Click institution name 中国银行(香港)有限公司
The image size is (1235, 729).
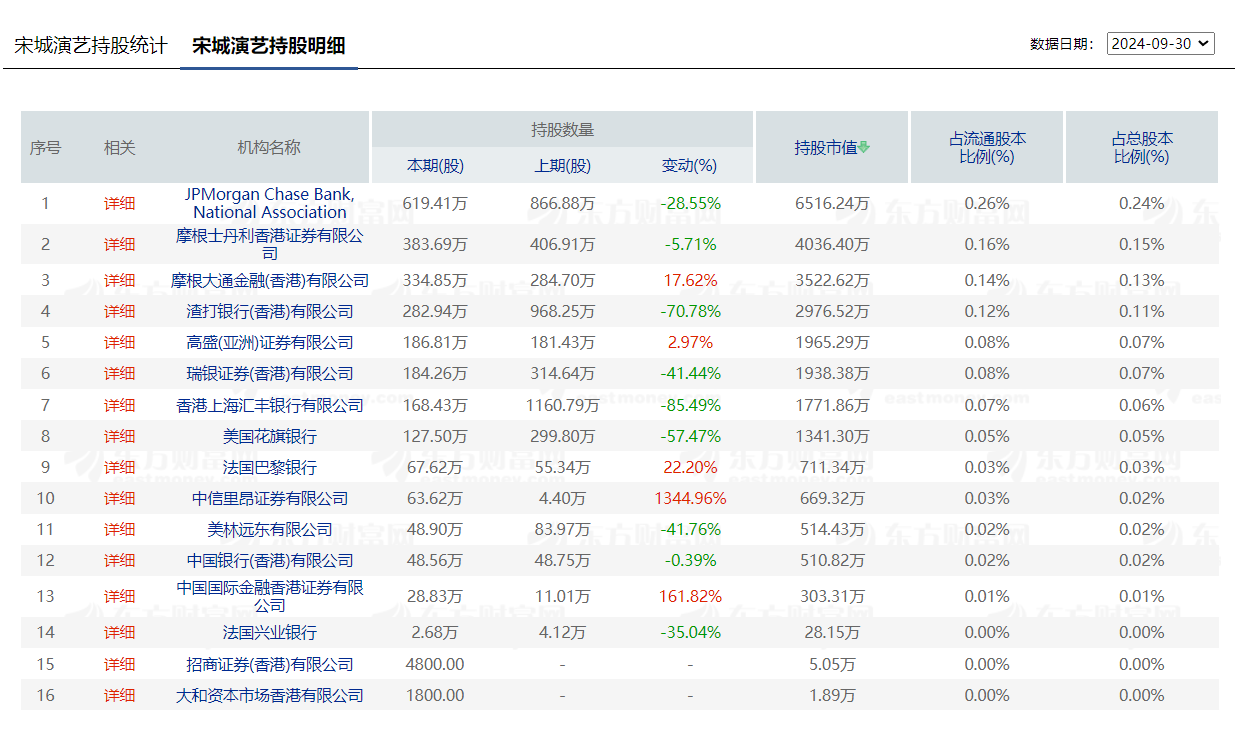[x=270, y=560]
